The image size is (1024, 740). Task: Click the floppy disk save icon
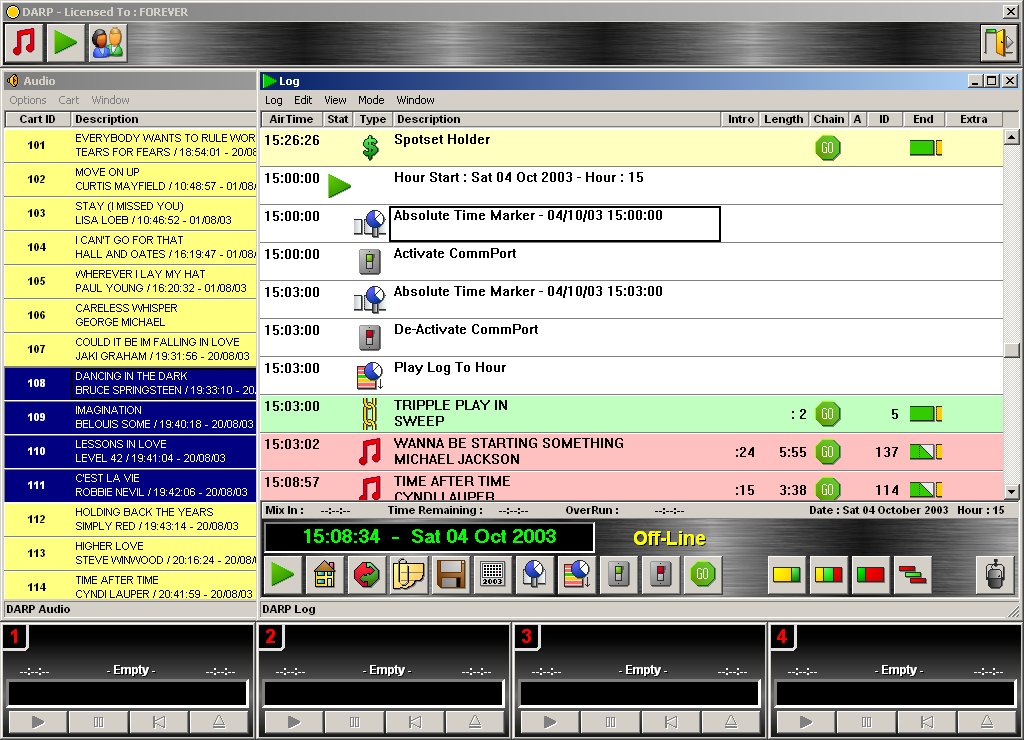click(x=451, y=575)
